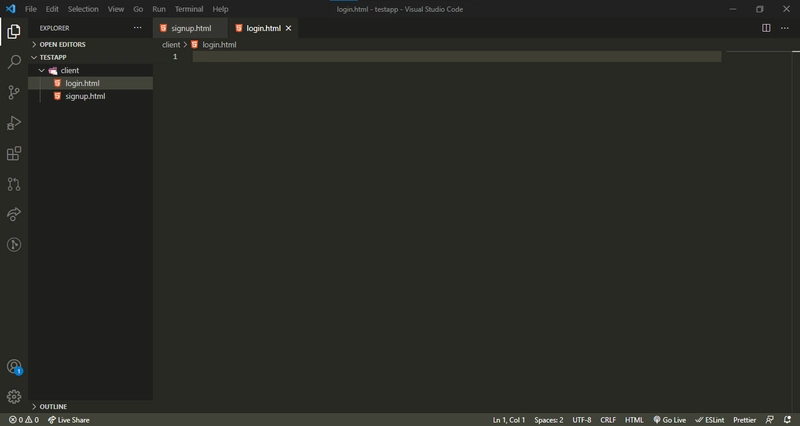
Task: Open the GitHub Pull Requests view
Action: pos(14,184)
